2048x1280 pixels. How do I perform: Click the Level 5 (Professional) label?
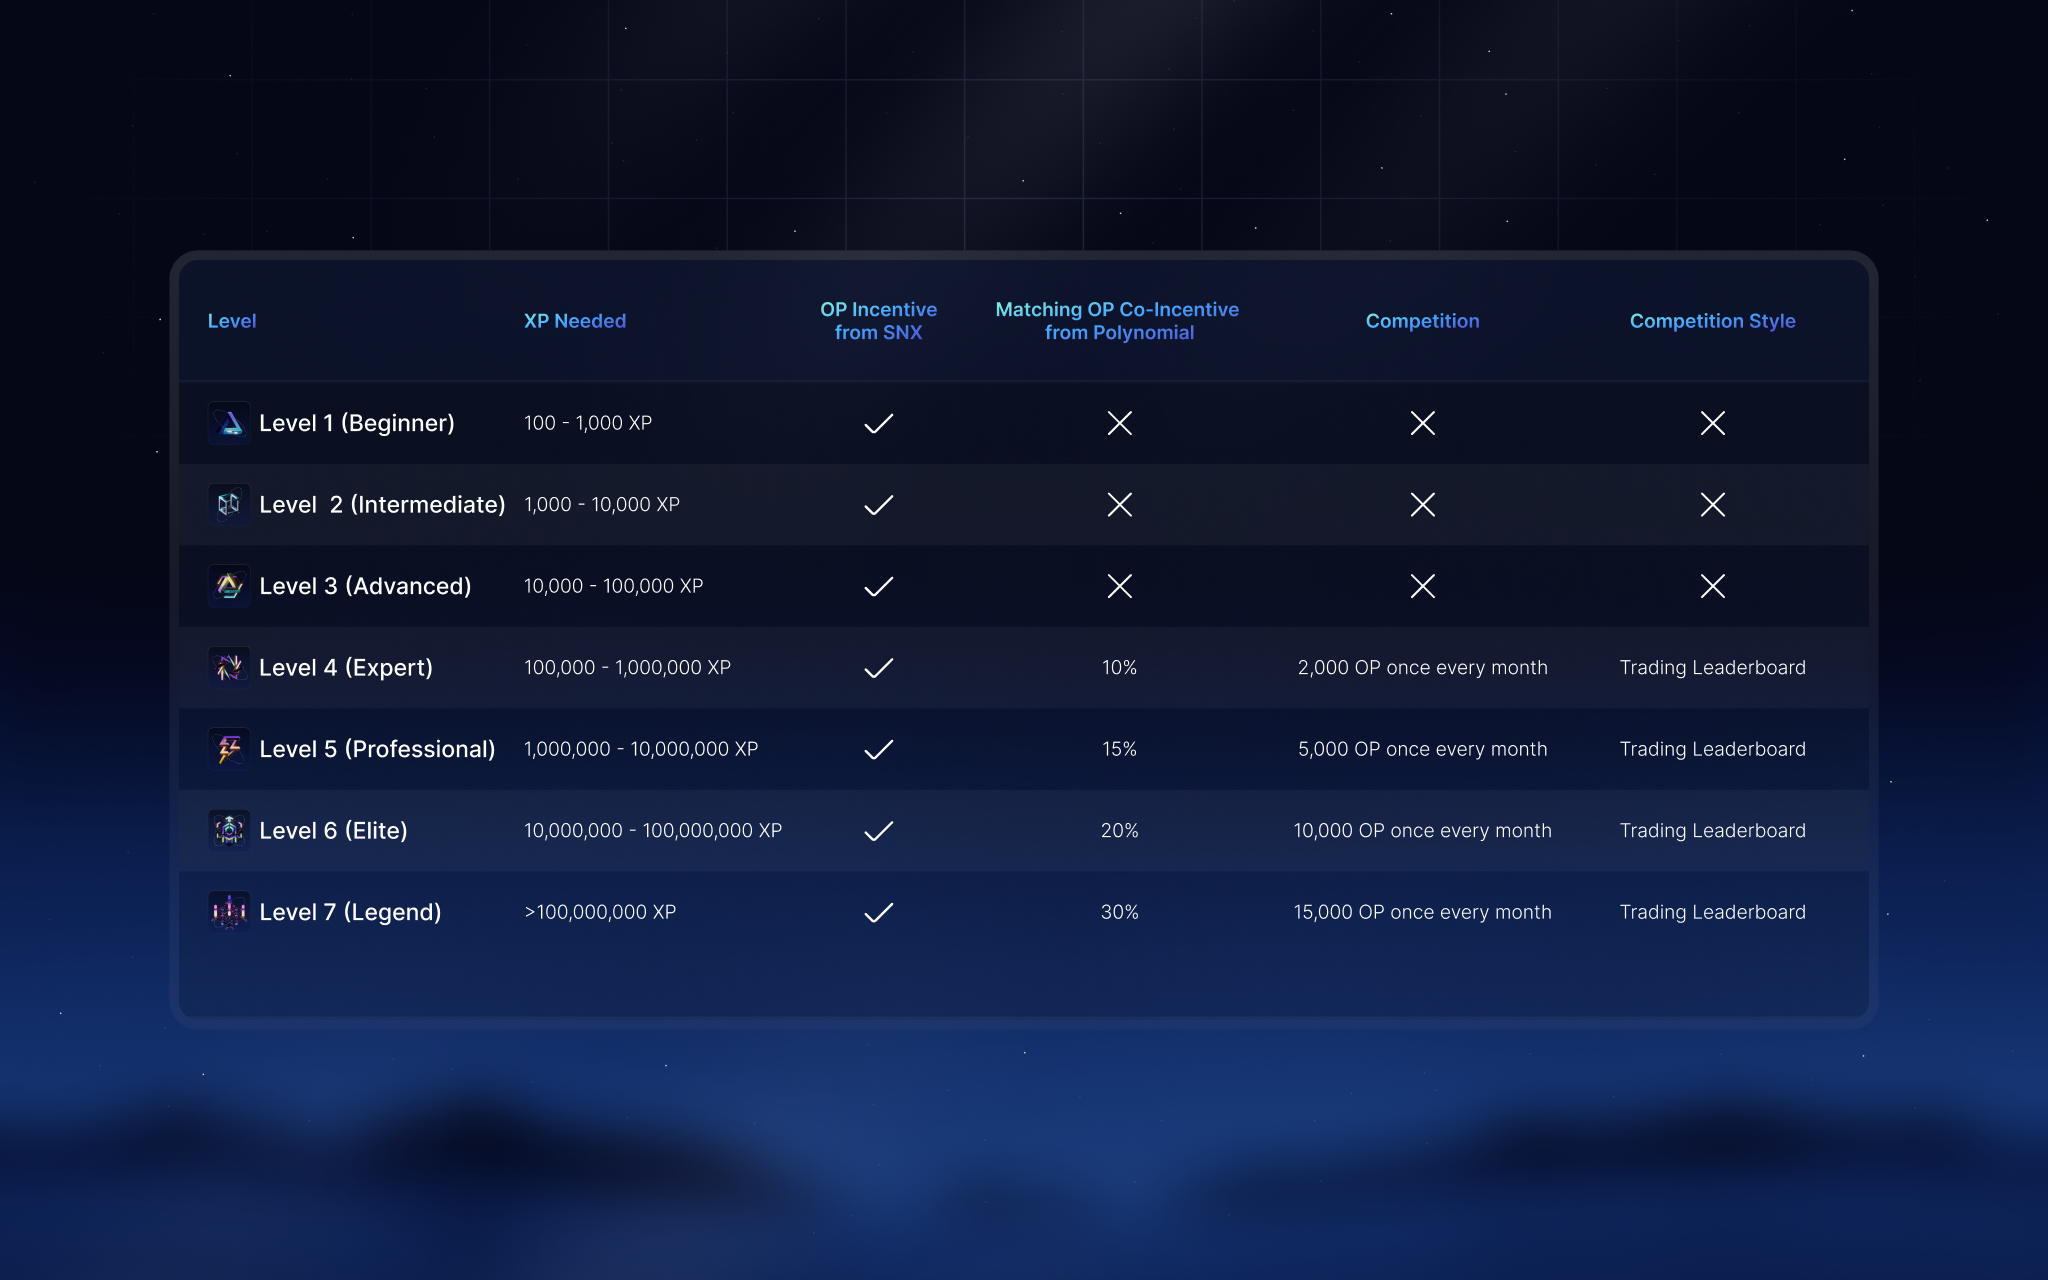(x=377, y=749)
